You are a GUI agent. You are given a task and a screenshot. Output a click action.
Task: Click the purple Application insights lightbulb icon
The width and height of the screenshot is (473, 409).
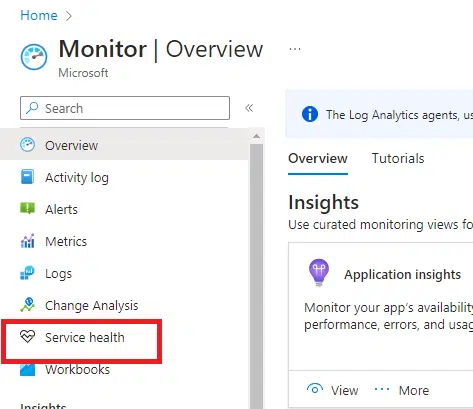click(319, 272)
